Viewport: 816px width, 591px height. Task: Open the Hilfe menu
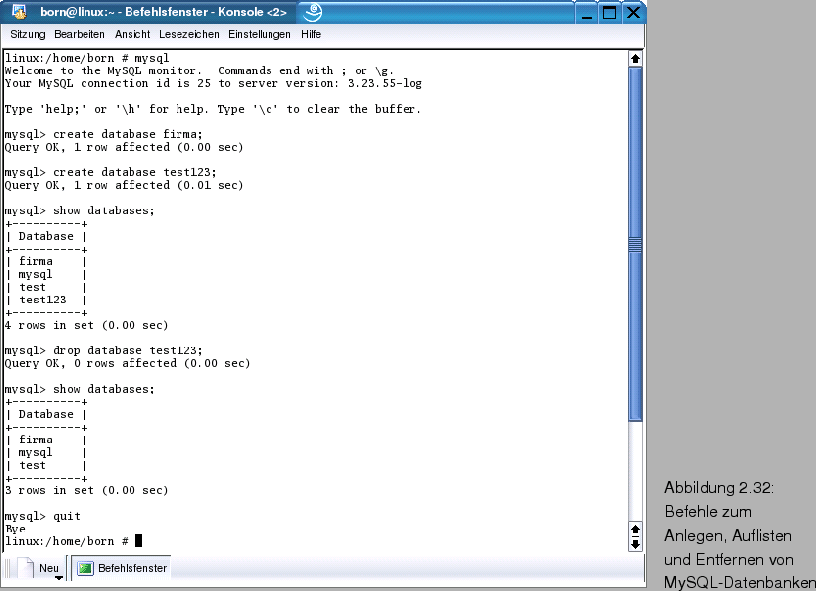click(x=310, y=33)
